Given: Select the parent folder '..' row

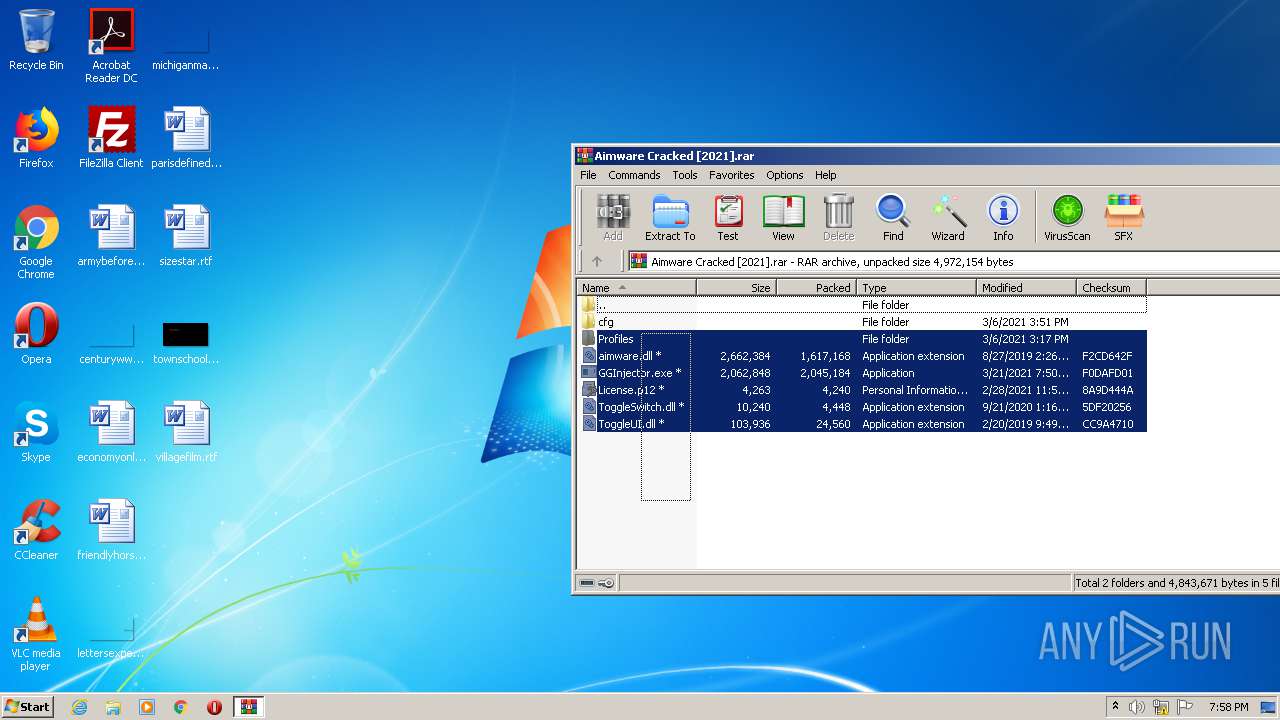Looking at the screenshot, I should pos(862,305).
